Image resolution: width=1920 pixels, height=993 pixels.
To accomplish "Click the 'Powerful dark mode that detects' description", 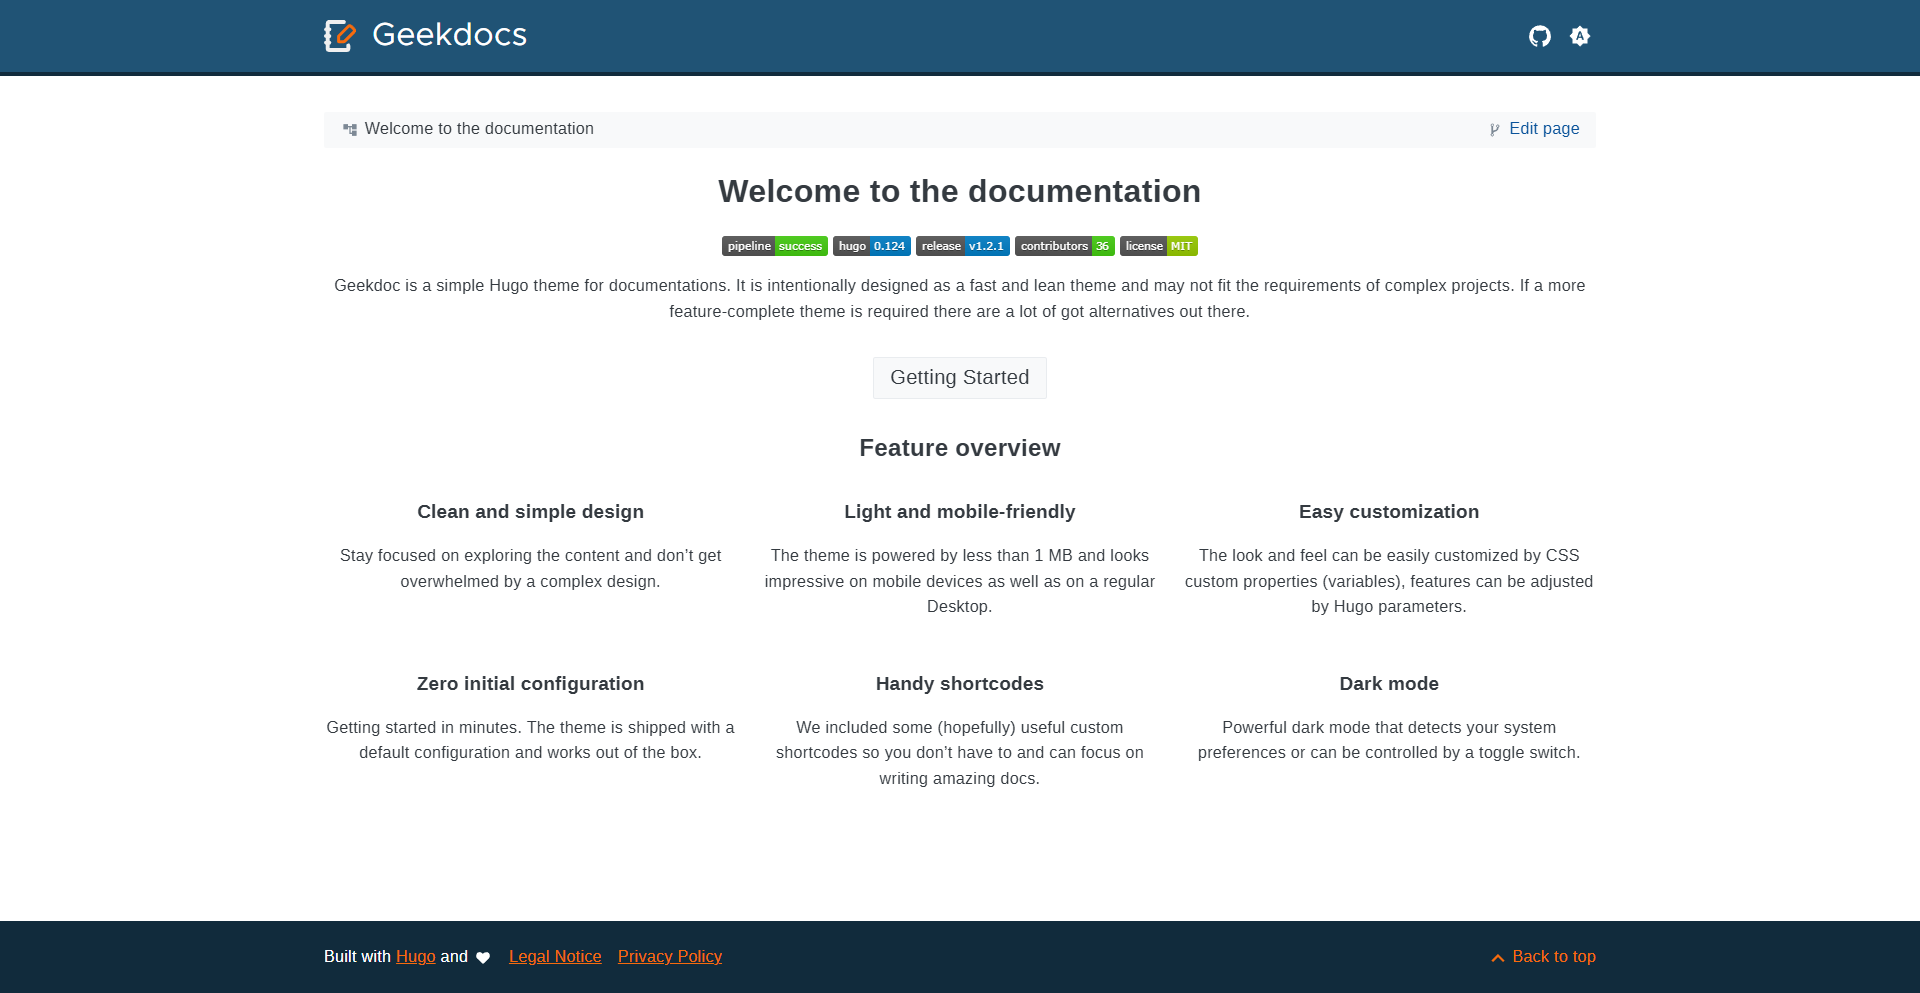I will (x=1389, y=740).
